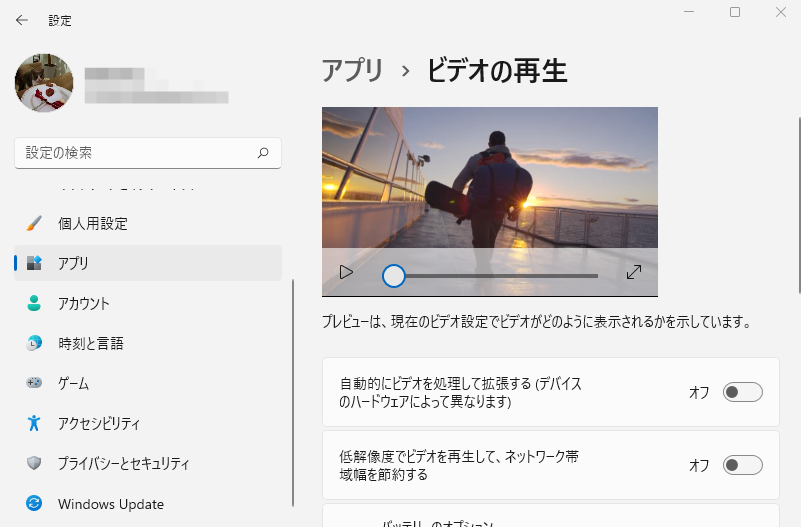Image resolution: width=801 pixels, height=527 pixels.
Task: Close the Settings window
Action: tap(781, 12)
